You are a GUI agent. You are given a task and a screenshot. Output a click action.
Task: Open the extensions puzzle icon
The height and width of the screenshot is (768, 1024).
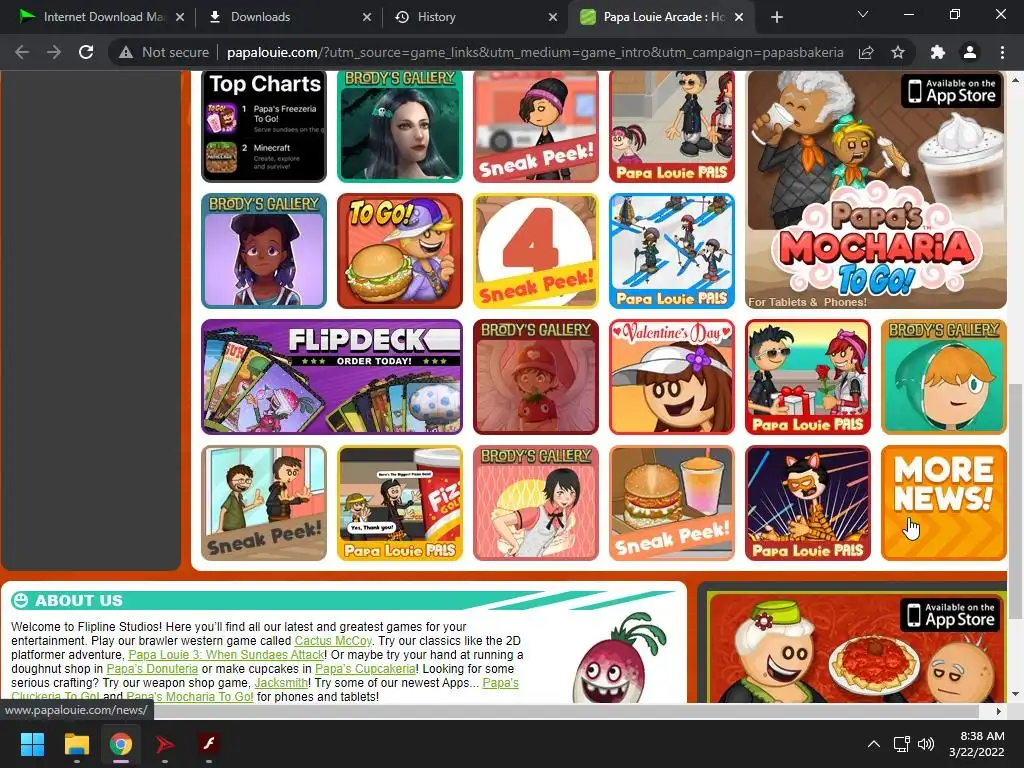tap(938, 52)
